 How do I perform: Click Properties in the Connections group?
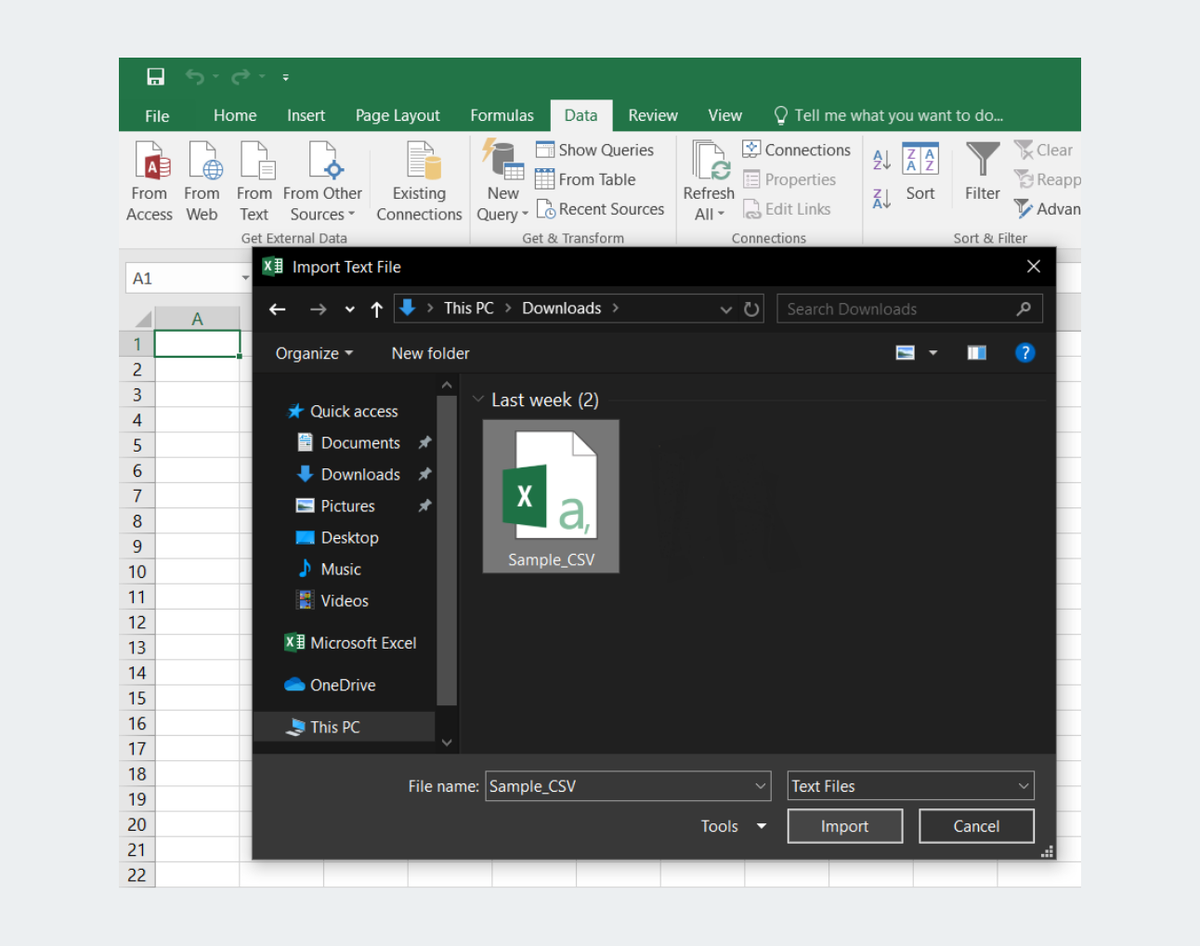coord(790,180)
